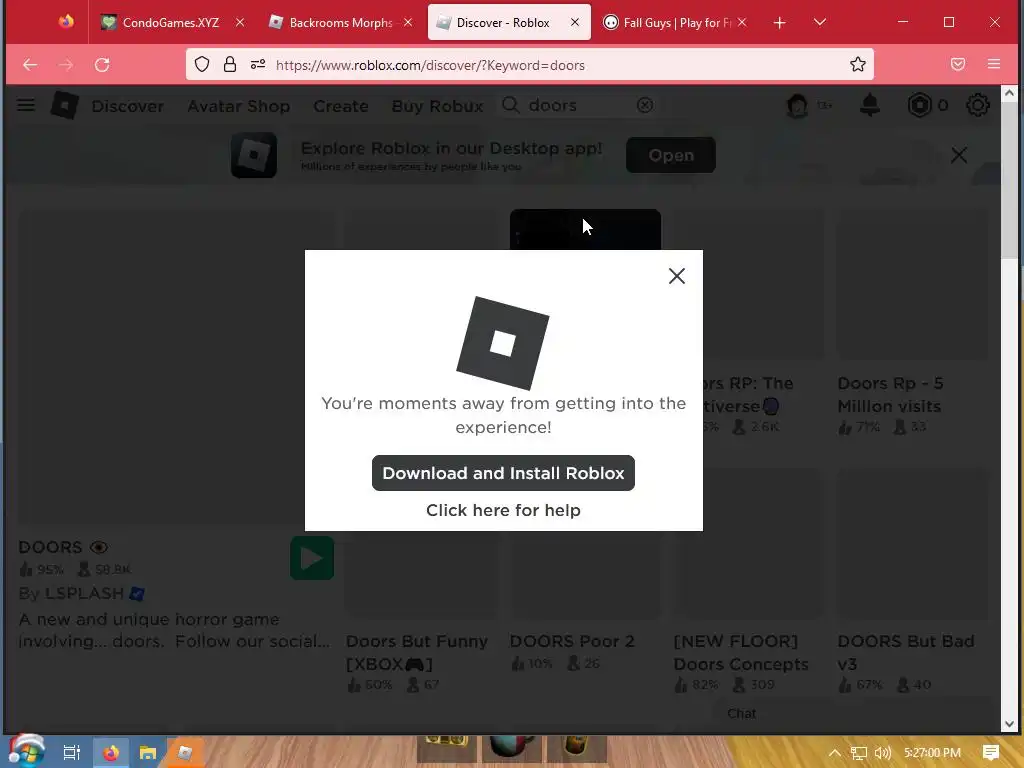Open the Discover menu item
1024x768 pixels.
tap(127, 106)
